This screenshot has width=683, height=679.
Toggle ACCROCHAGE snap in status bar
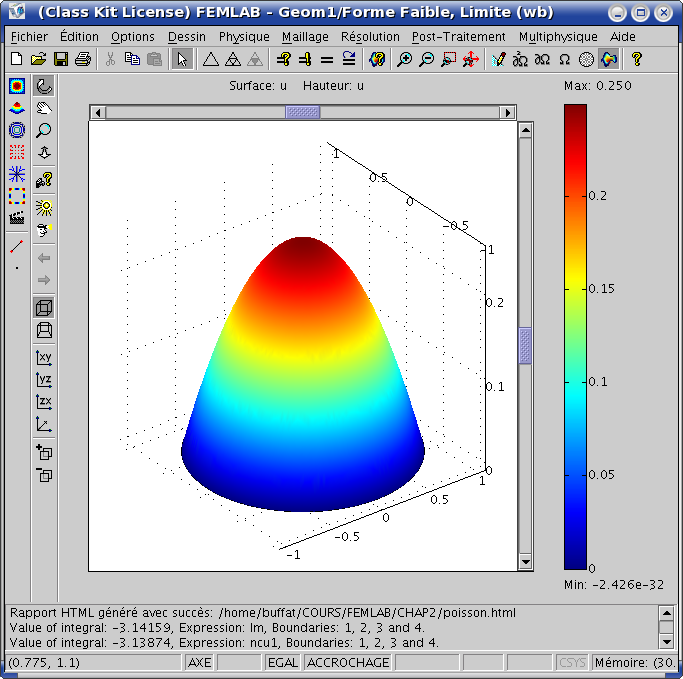point(348,663)
